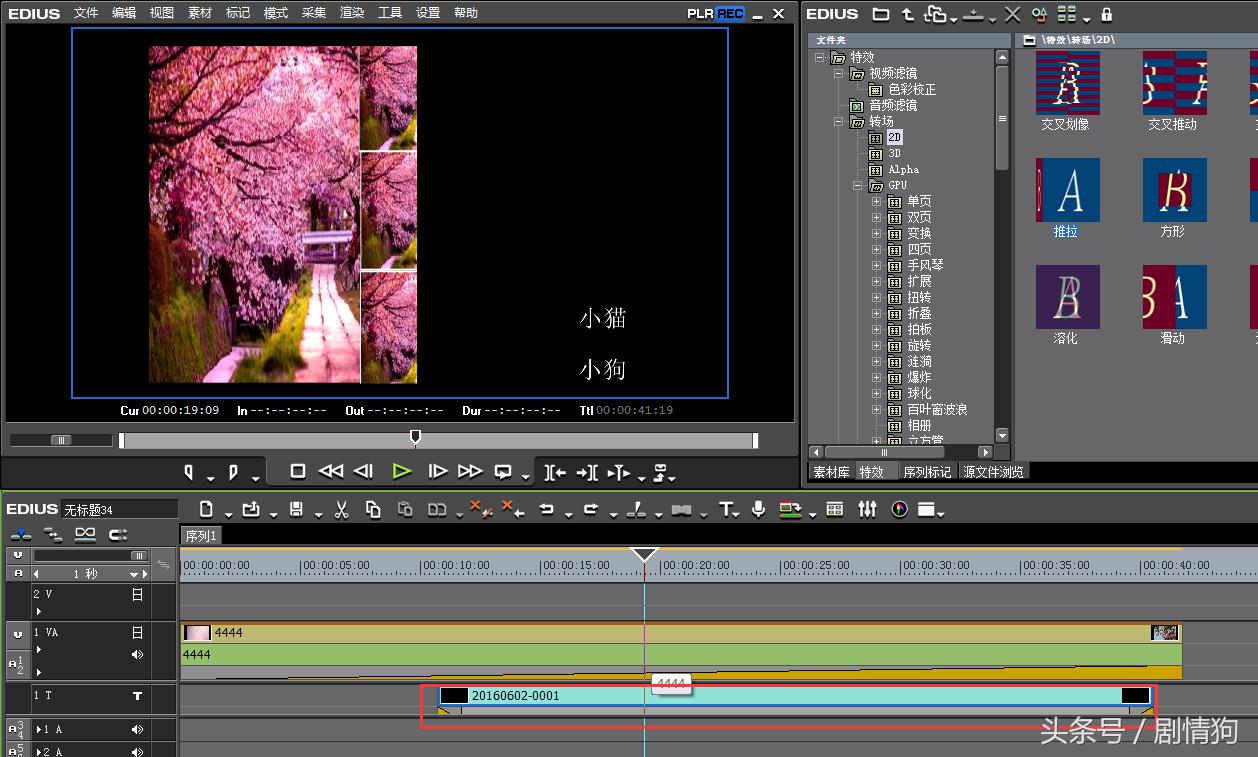Expand the 手风琴 folder under GPU
Viewport: 1258px width, 757px height.
(x=877, y=266)
